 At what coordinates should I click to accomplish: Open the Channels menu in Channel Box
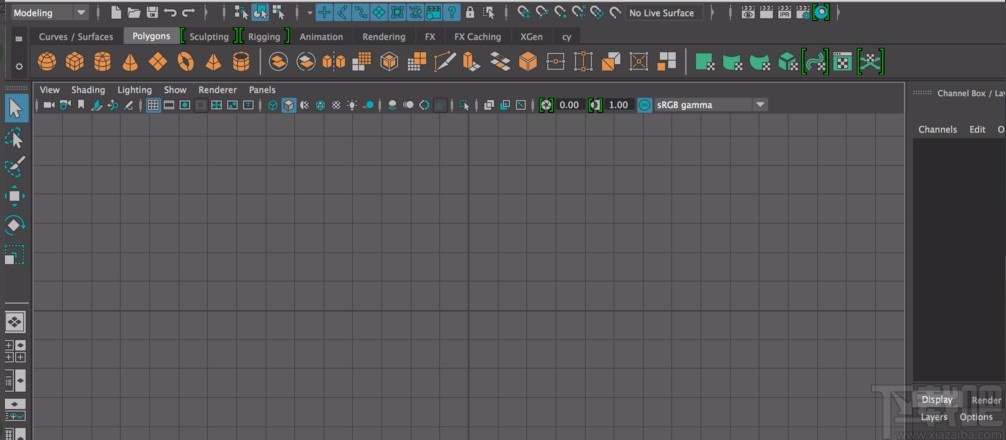[x=937, y=130]
